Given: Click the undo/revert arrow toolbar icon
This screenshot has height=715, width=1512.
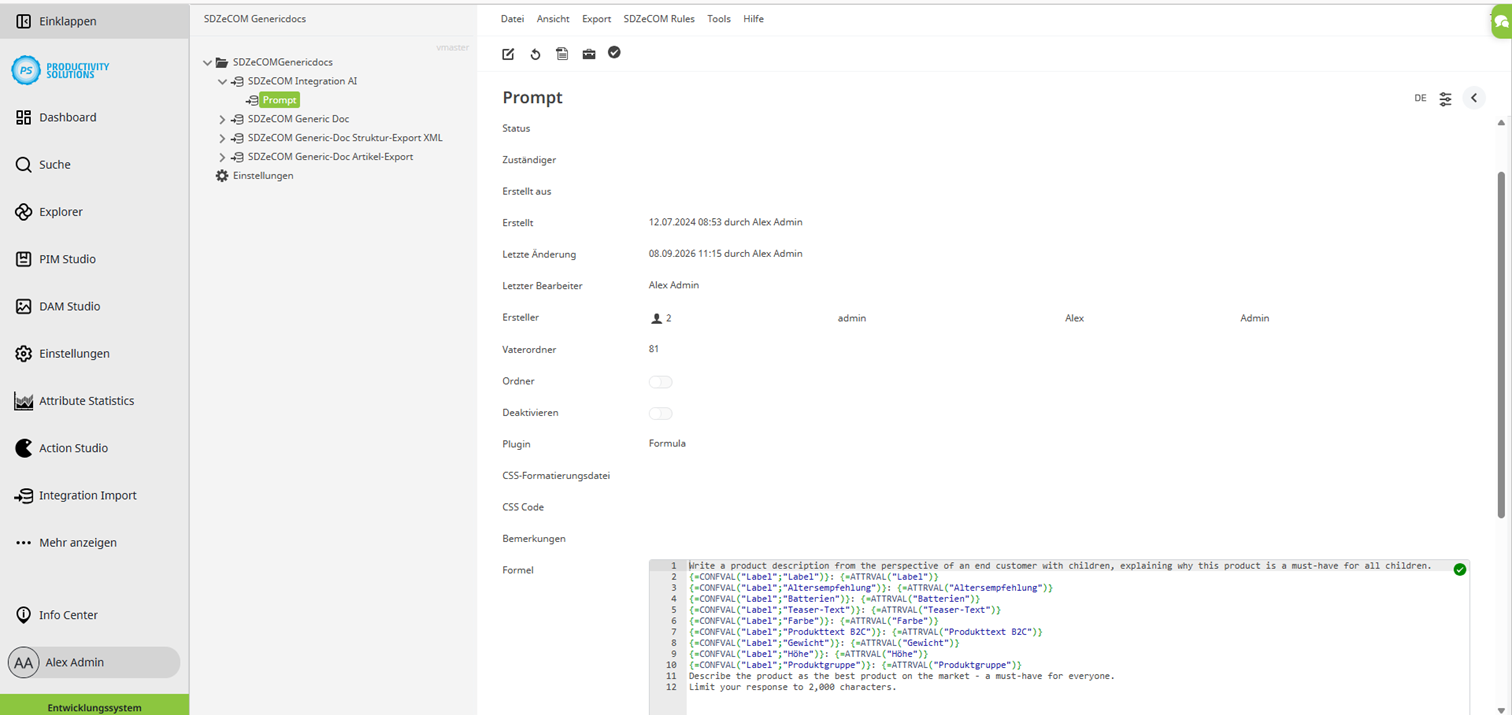Looking at the screenshot, I should pyautogui.click(x=535, y=54).
